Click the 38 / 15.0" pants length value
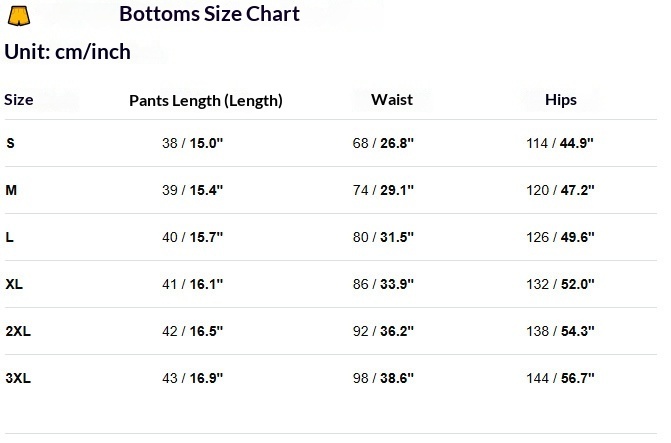Screen dimensions: 671x443 192,143
